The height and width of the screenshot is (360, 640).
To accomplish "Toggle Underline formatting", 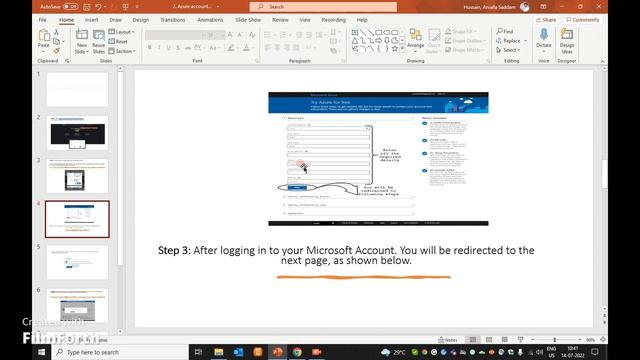I will [169, 48].
